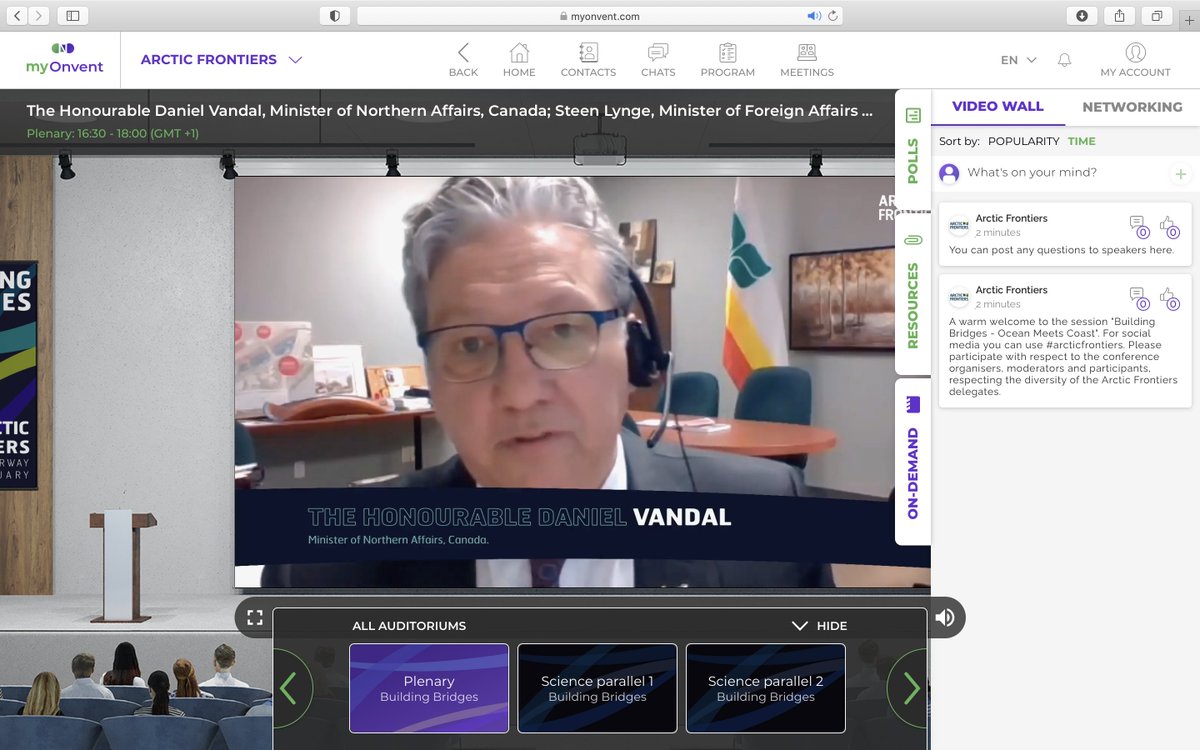Click the Daniel Vandal video stream
This screenshot has height=750, width=1200.
click(x=582, y=382)
